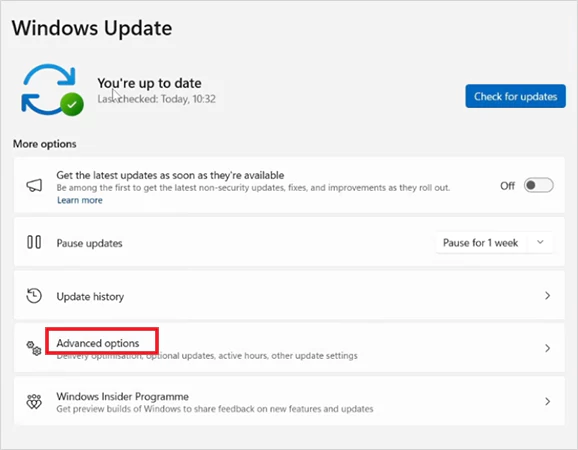Click the Windows Insider Programme hearts icon
578x450 pixels.
[34, 401]
